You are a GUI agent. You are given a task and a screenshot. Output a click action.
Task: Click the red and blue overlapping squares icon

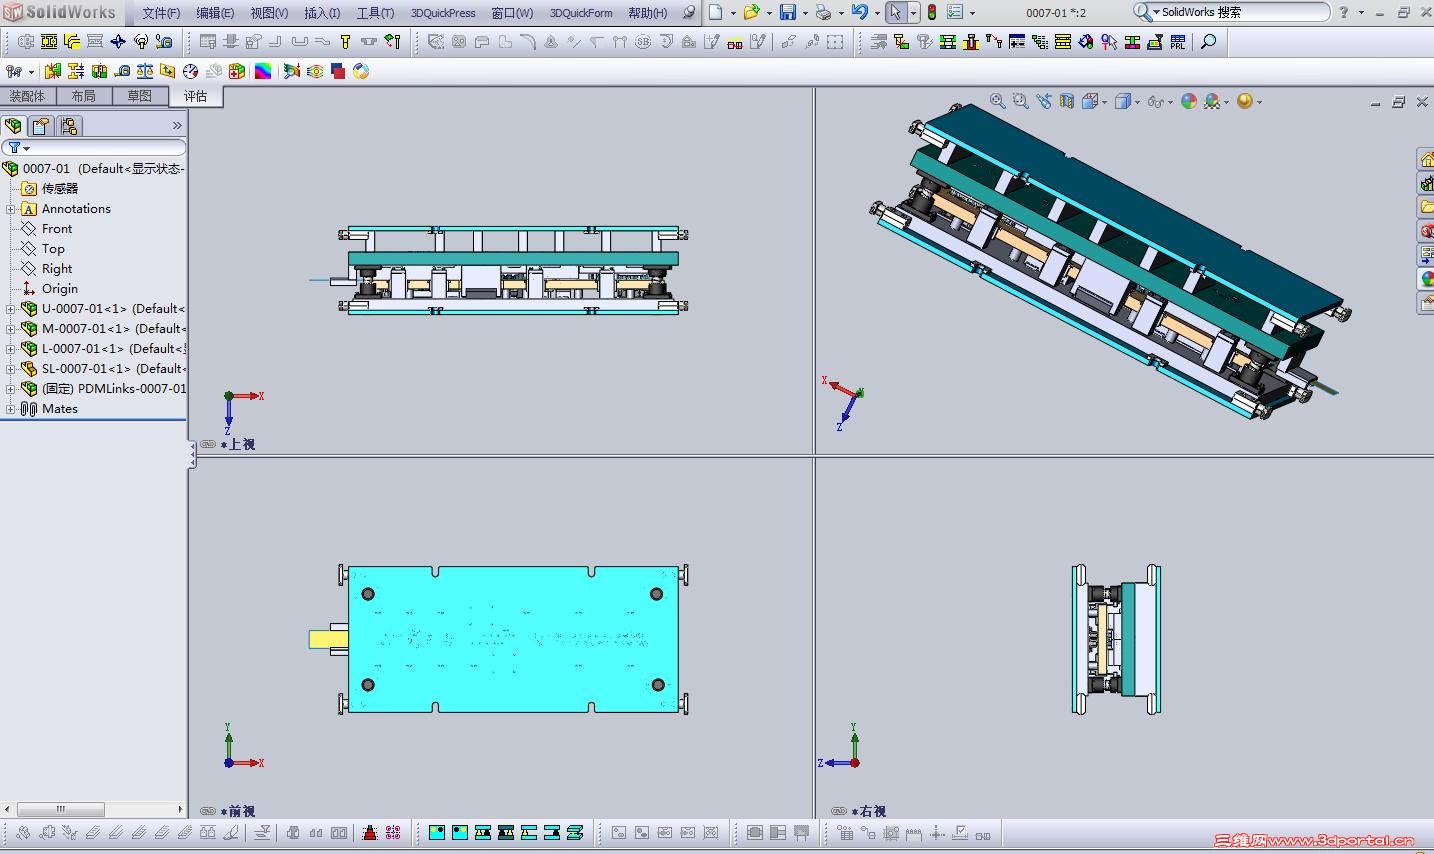(x=338, y=71)
